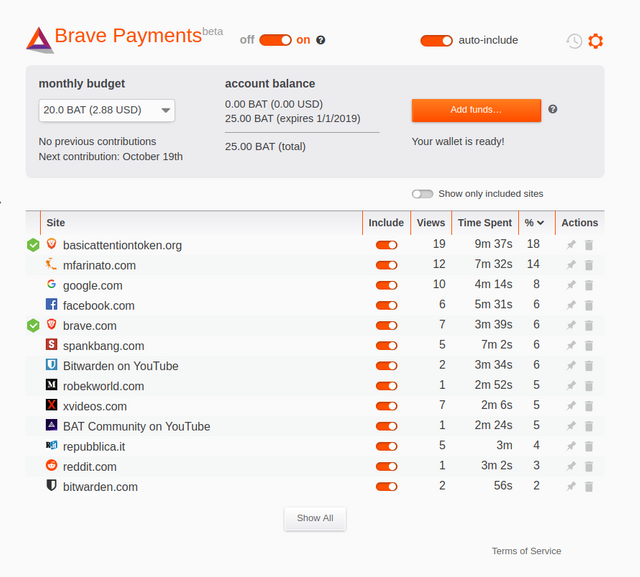Toggle include for facebook.com
The height and width of the screenshot is (577, 640).
pyautogui.click(x=387, y=305)
